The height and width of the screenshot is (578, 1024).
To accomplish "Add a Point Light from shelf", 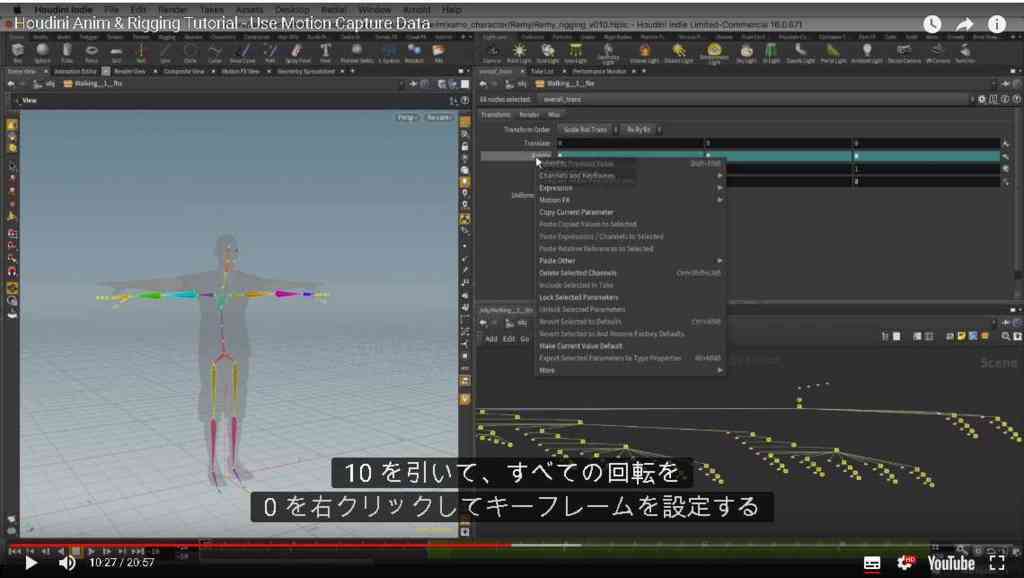I will point(519,52).
